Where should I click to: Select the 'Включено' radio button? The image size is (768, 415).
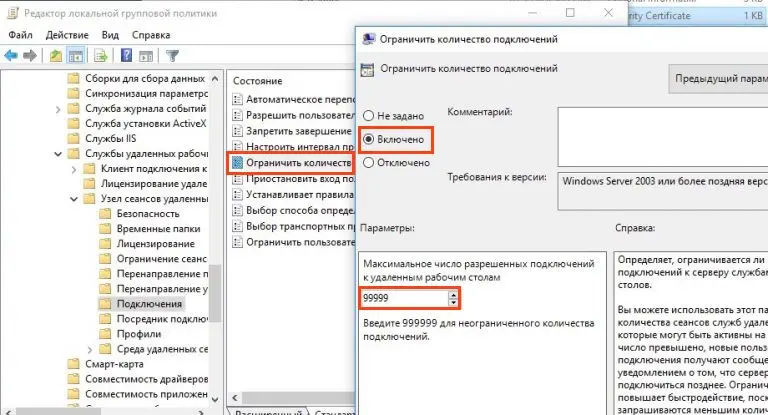point(369,139)
